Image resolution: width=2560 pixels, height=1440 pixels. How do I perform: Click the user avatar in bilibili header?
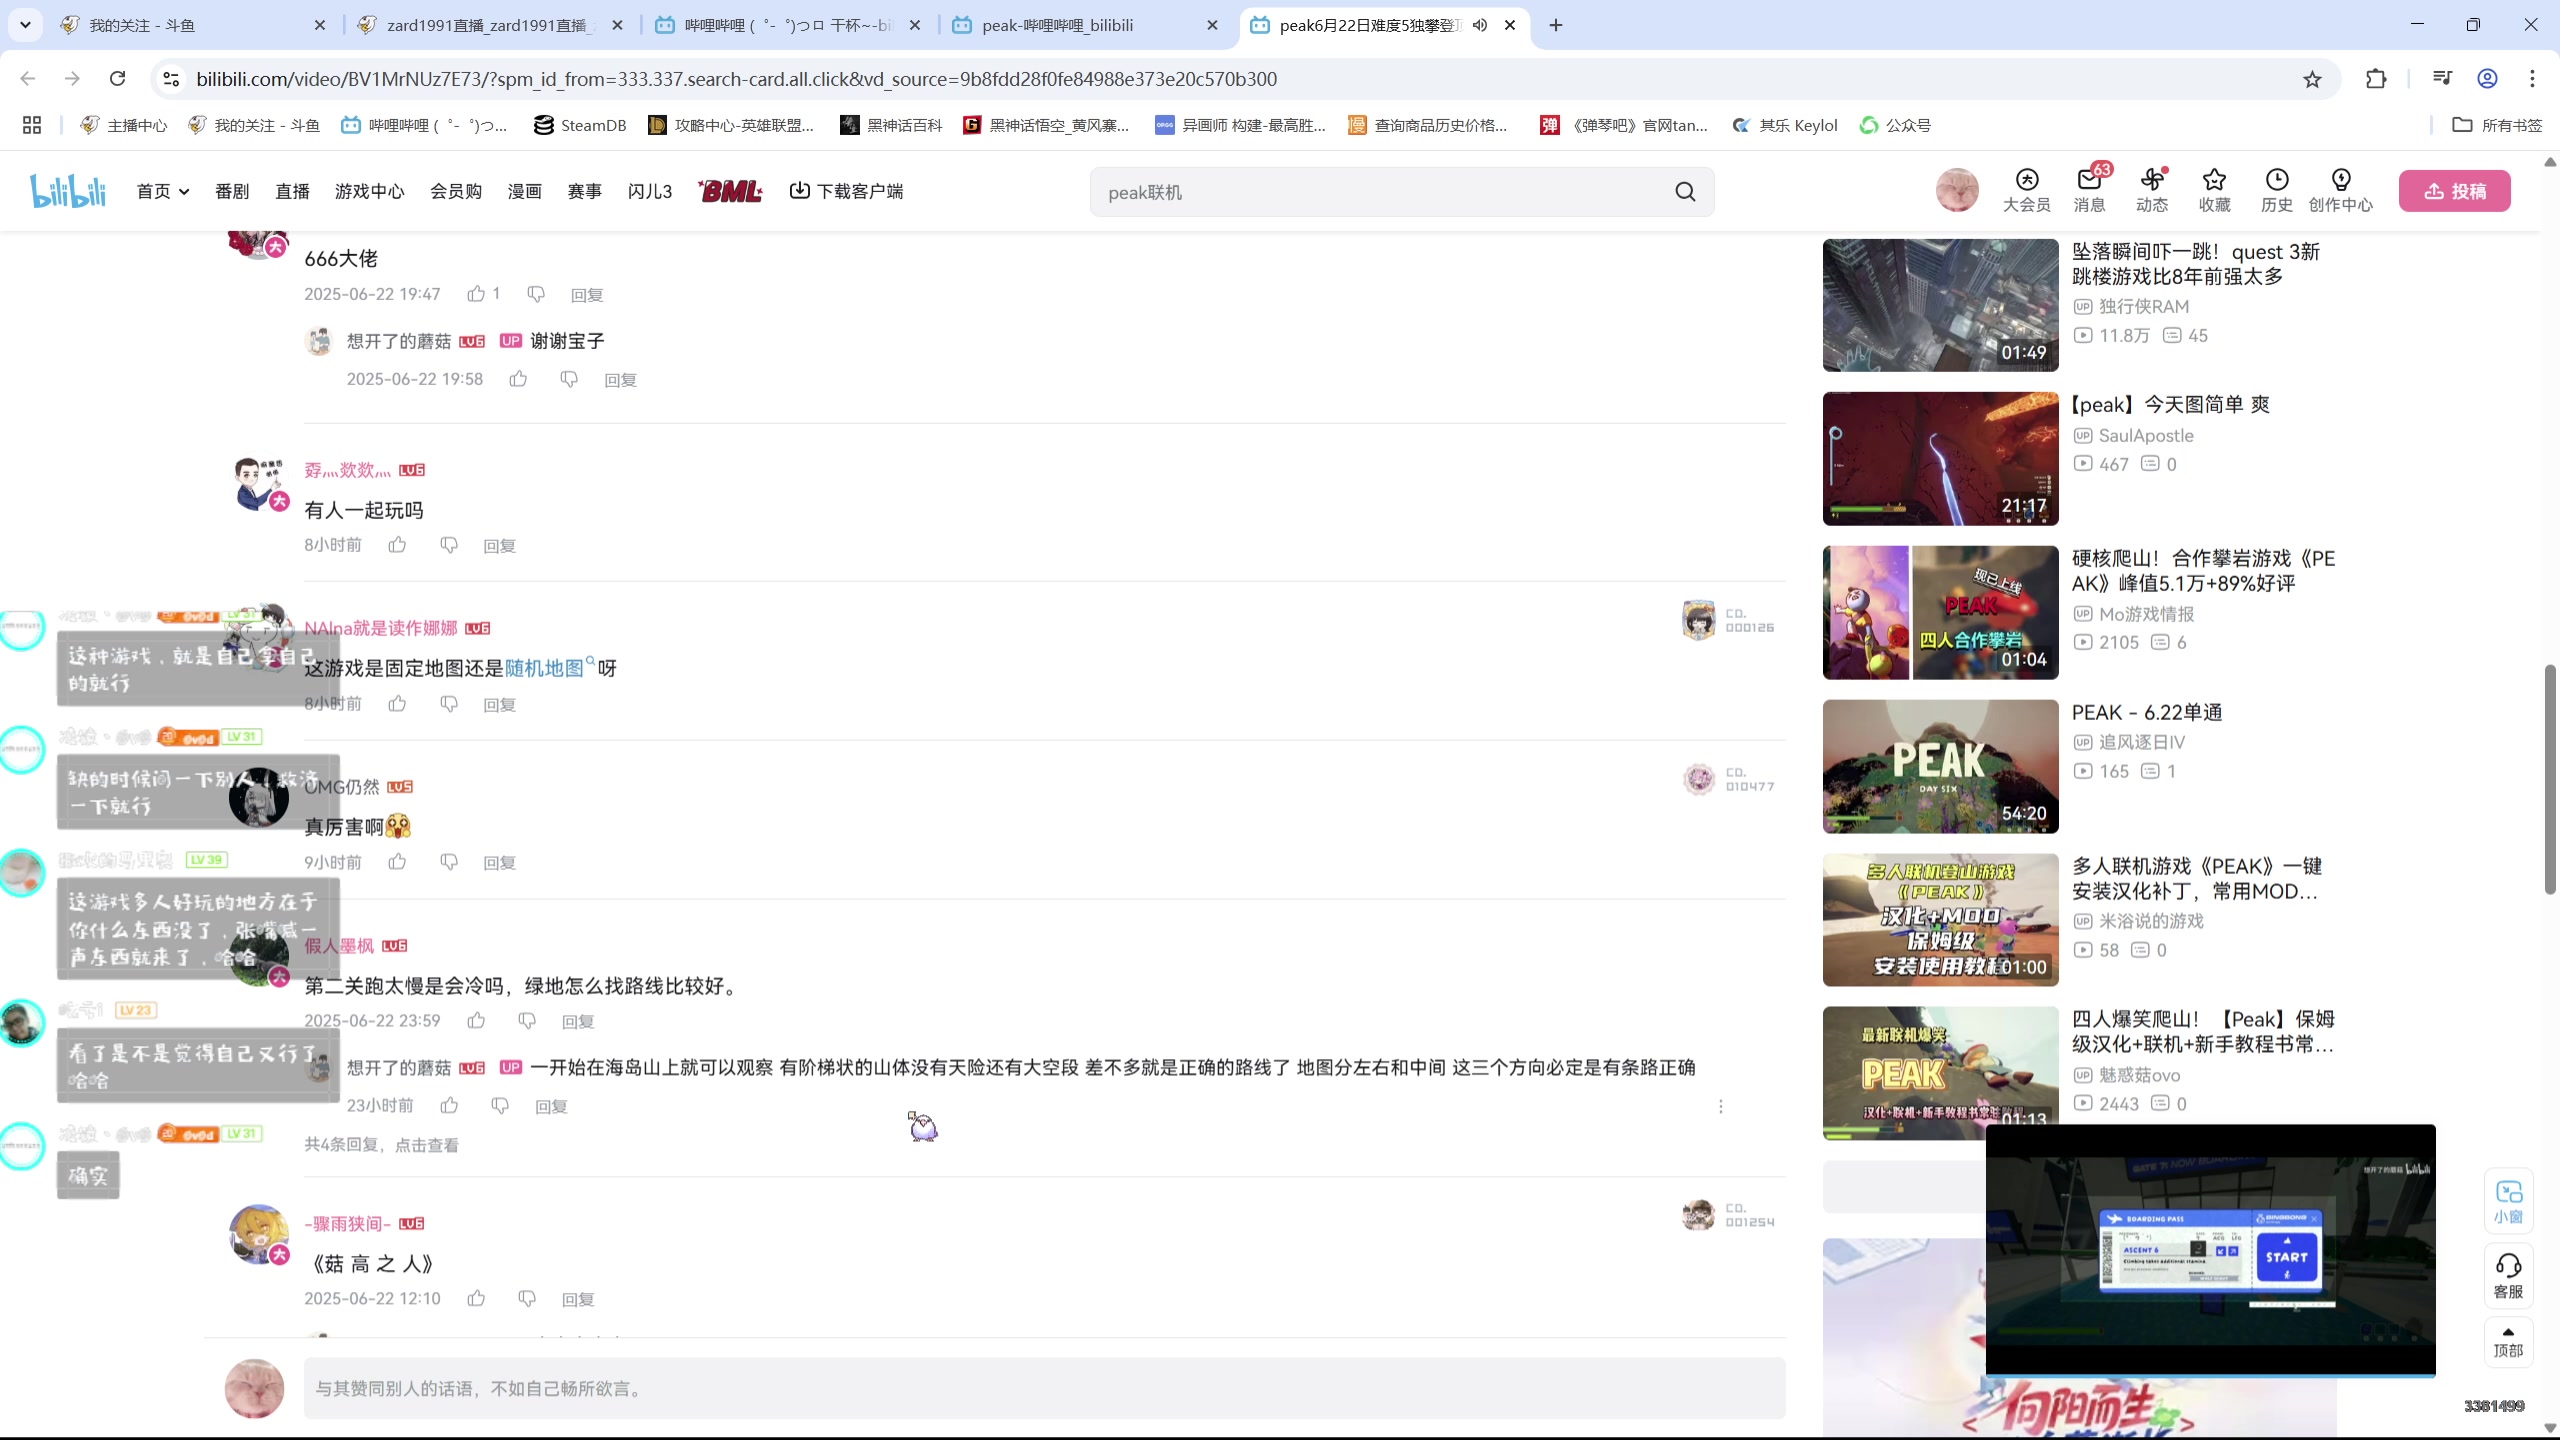[x=1957, y=190]
